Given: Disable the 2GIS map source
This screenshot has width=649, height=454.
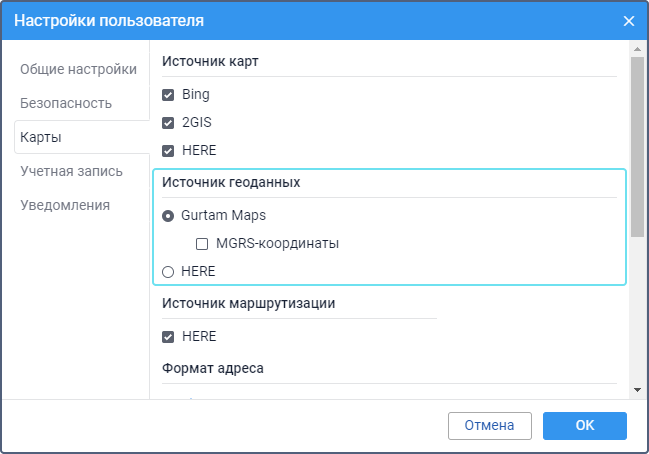Looking at the screenshot, I should [x=168, y=123].
